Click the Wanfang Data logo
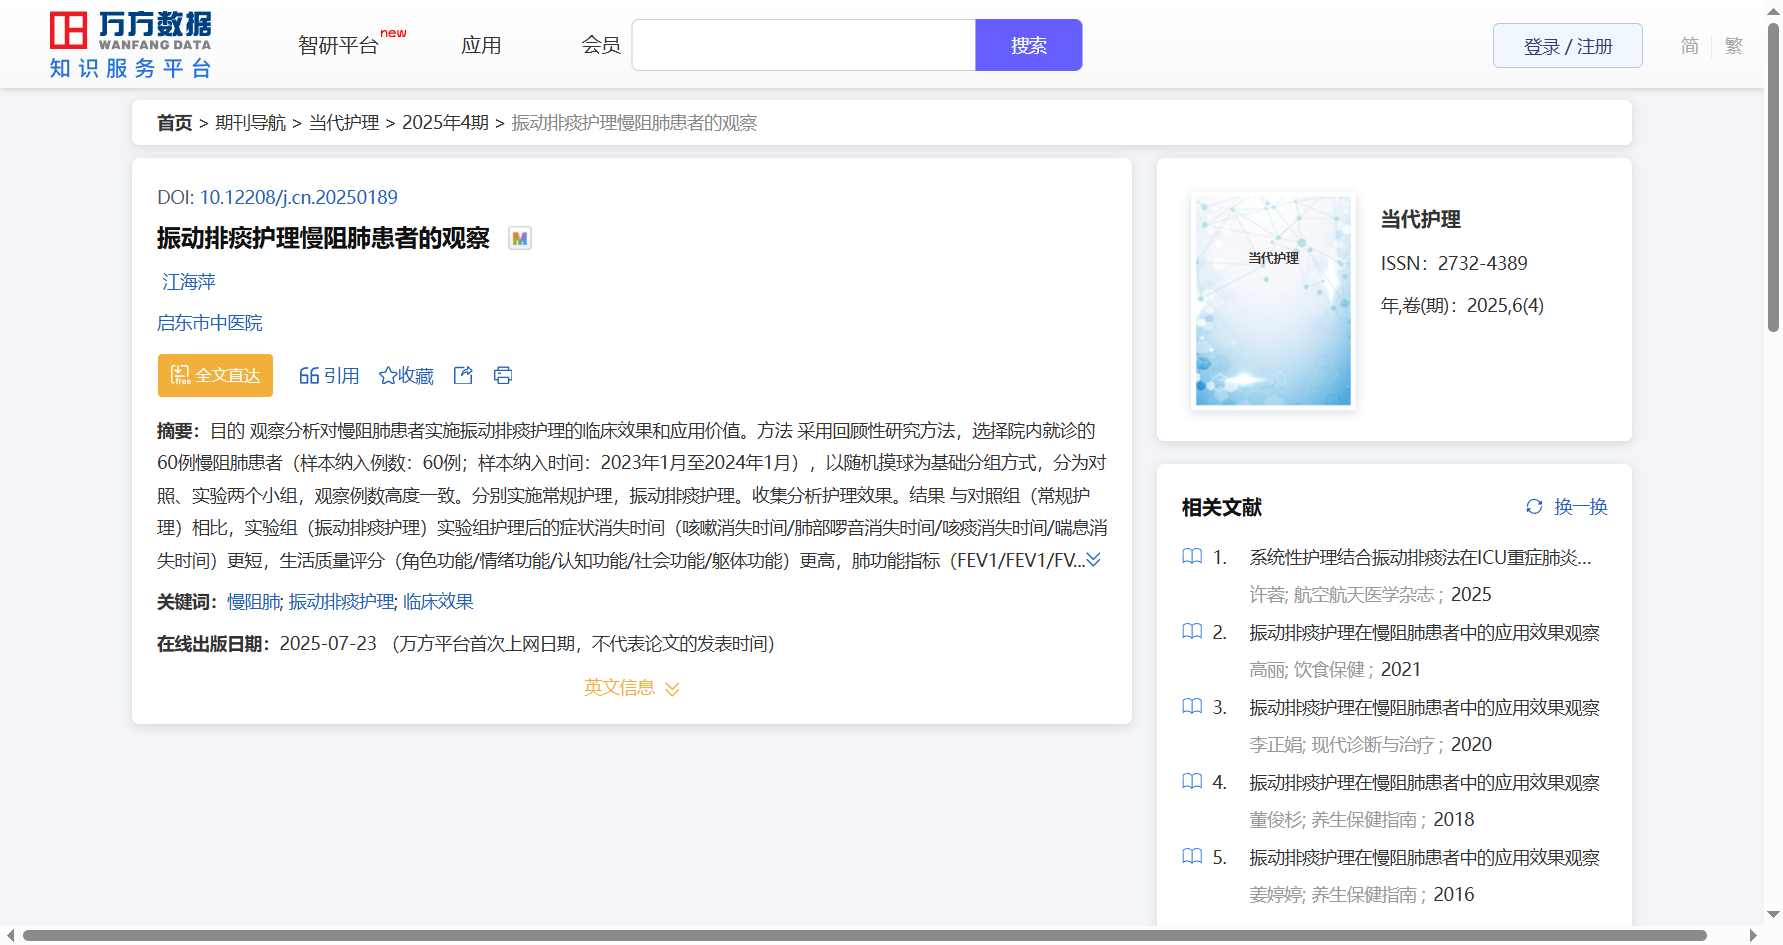The height and width of the screenshot is (945, 1783). pos(131,45)
